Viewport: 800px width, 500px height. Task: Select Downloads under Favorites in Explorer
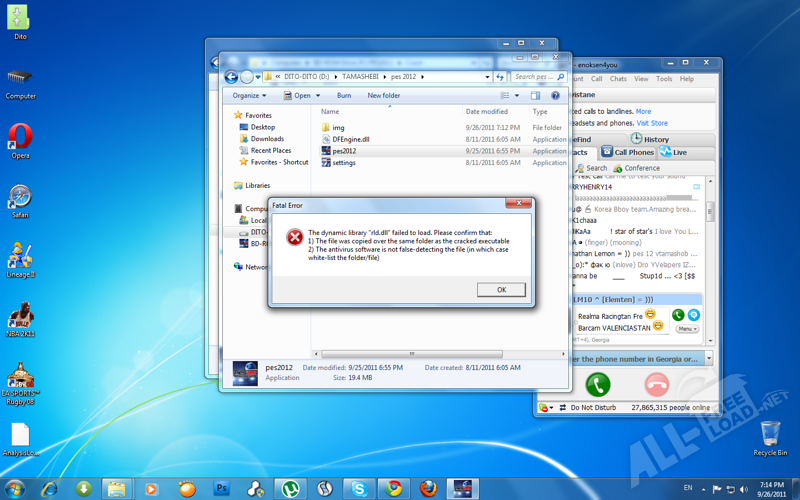[267, 139]
